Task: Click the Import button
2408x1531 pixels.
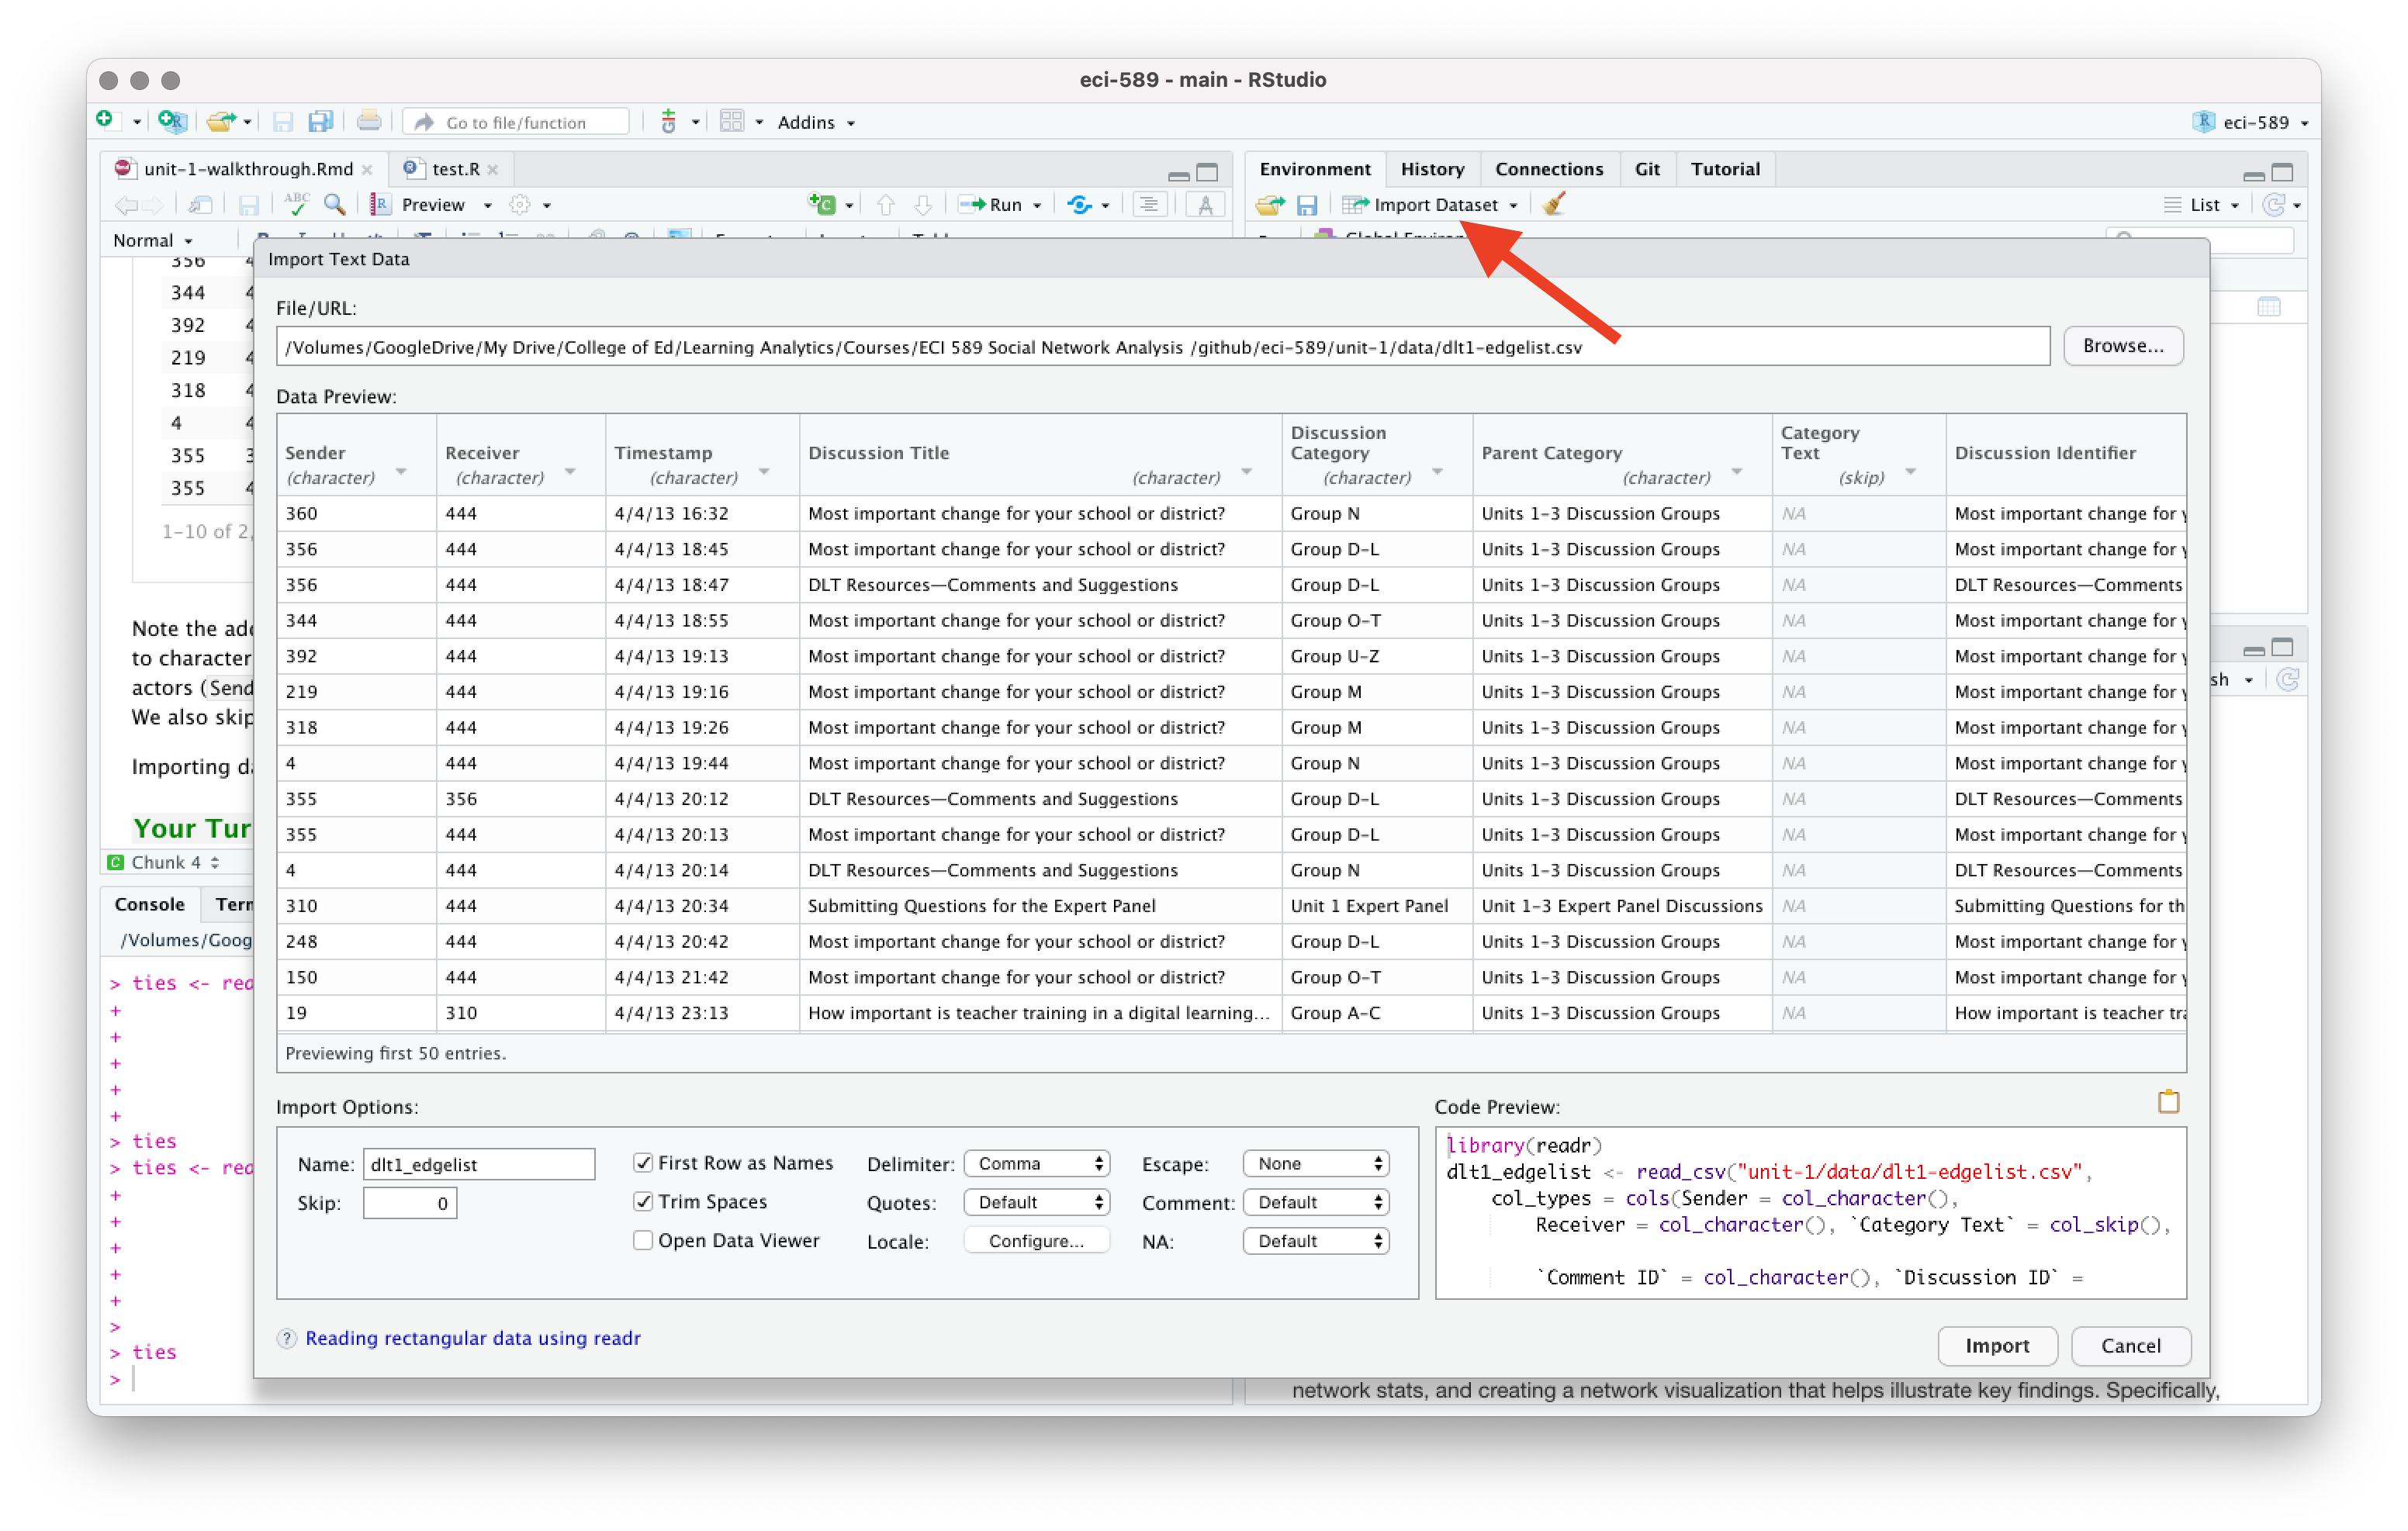Action: click(x=1997, y=1345)
